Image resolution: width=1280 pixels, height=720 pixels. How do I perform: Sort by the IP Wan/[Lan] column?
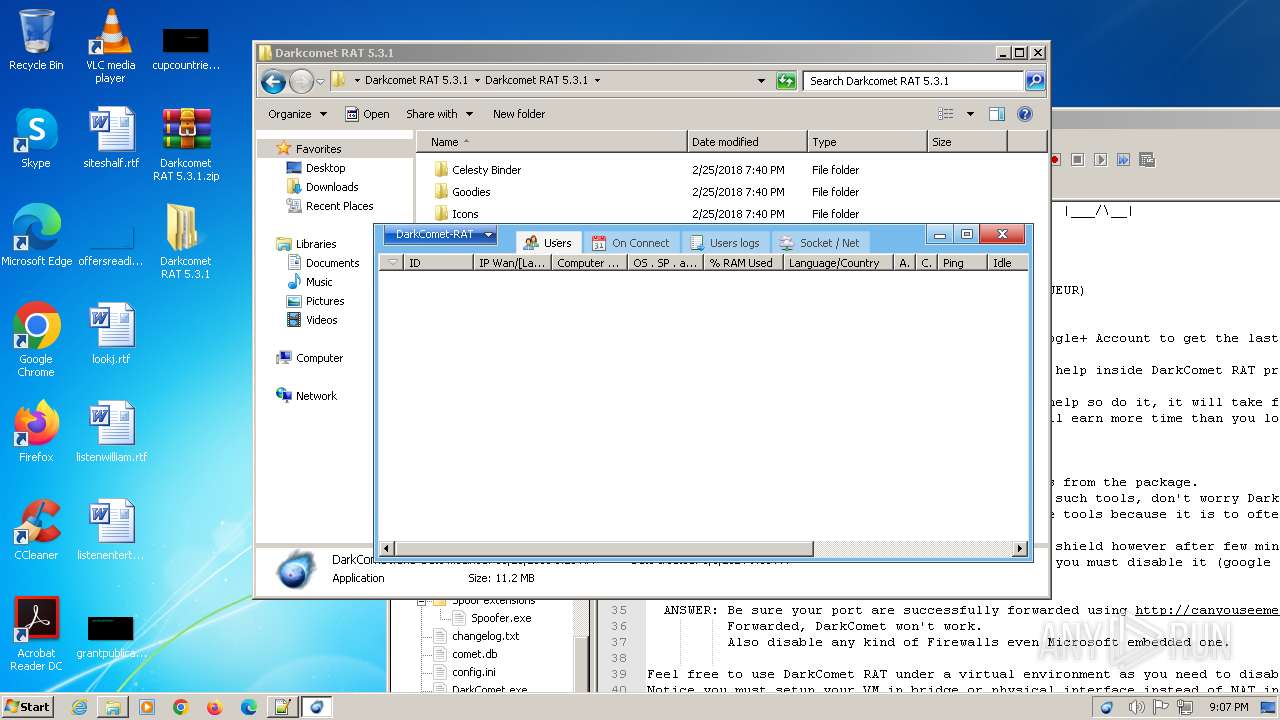click(x=511, y=263)
